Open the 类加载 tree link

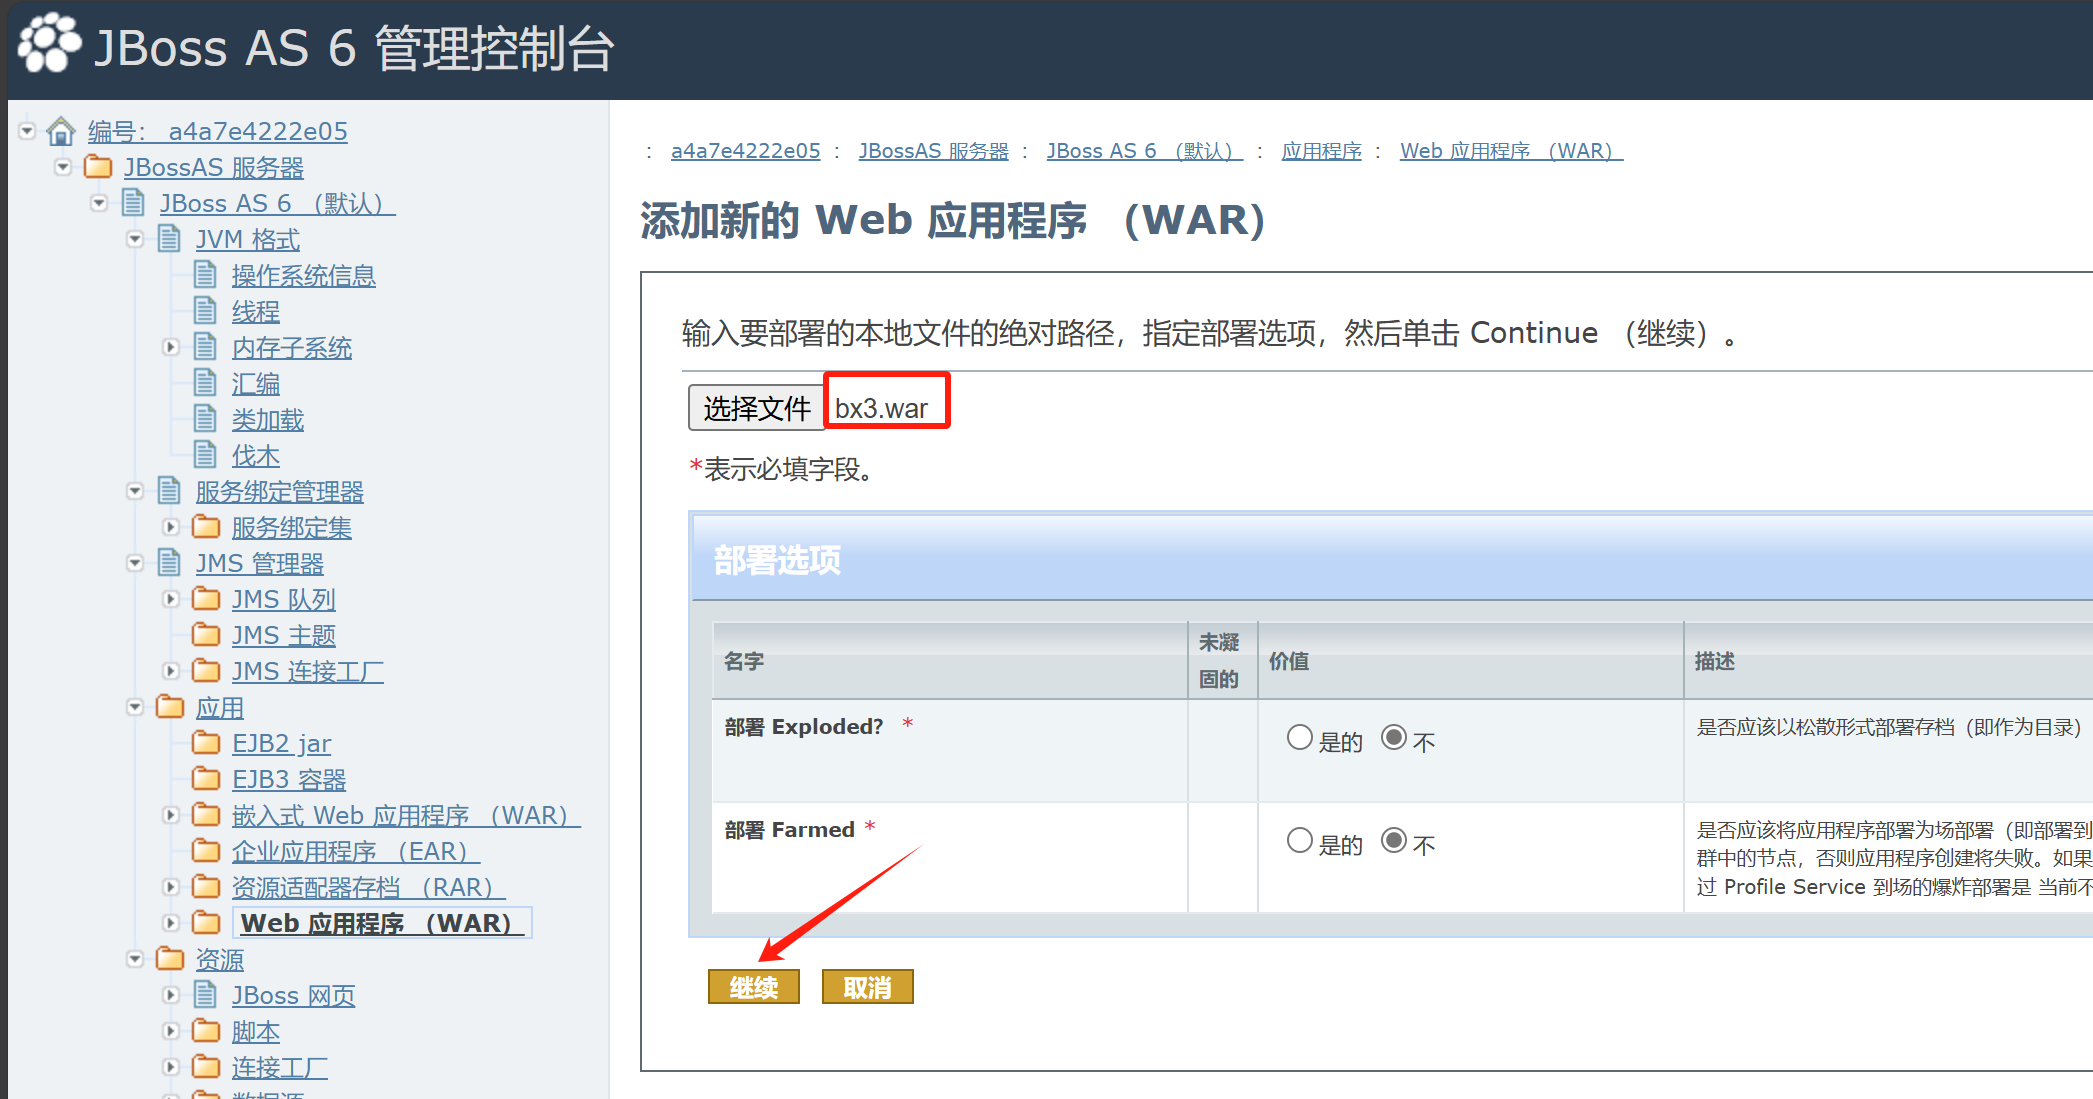[x=267, y=419]
